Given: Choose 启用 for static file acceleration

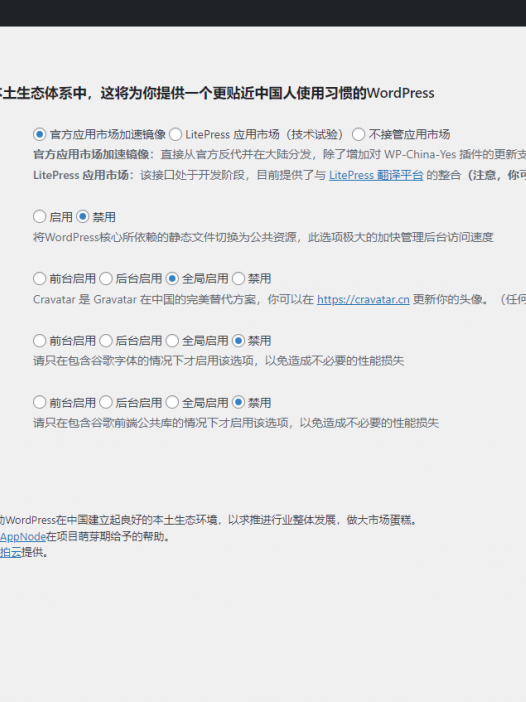Looking at the screenshot, I should point(39,217).
